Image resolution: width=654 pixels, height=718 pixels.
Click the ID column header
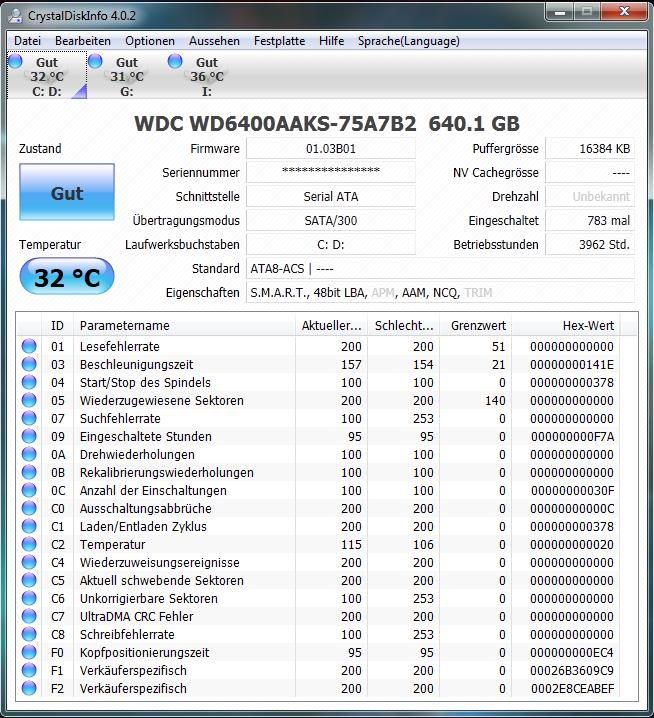click(57, 326)
